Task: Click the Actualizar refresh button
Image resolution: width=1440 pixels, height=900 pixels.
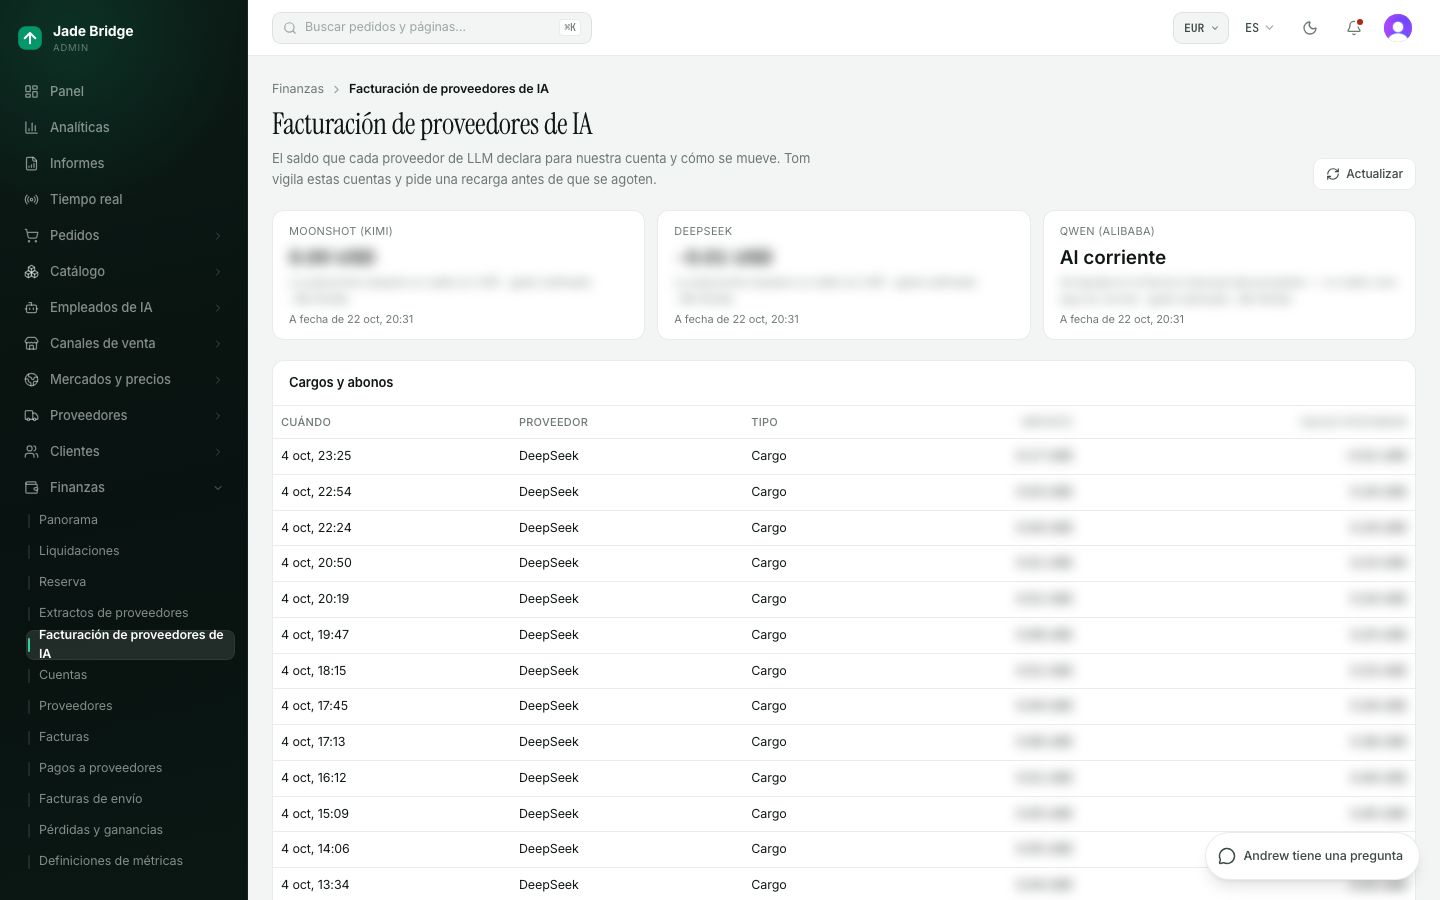Action: [x=1364, y=174]
